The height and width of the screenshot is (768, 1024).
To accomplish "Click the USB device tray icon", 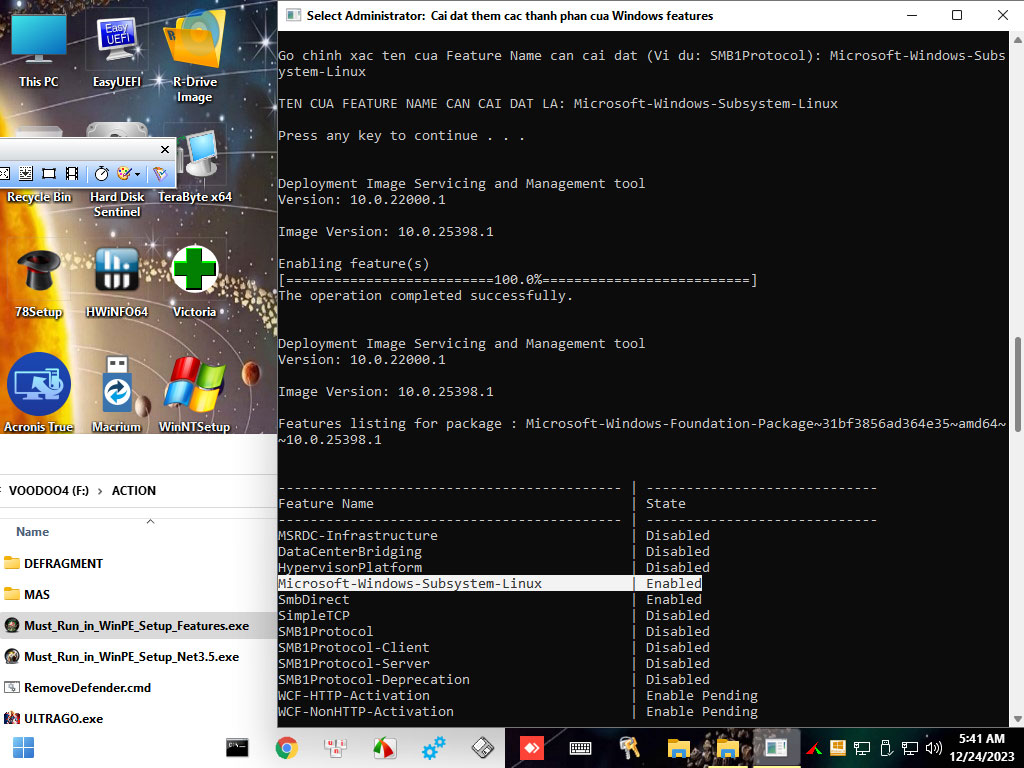I will pos(886,748).
